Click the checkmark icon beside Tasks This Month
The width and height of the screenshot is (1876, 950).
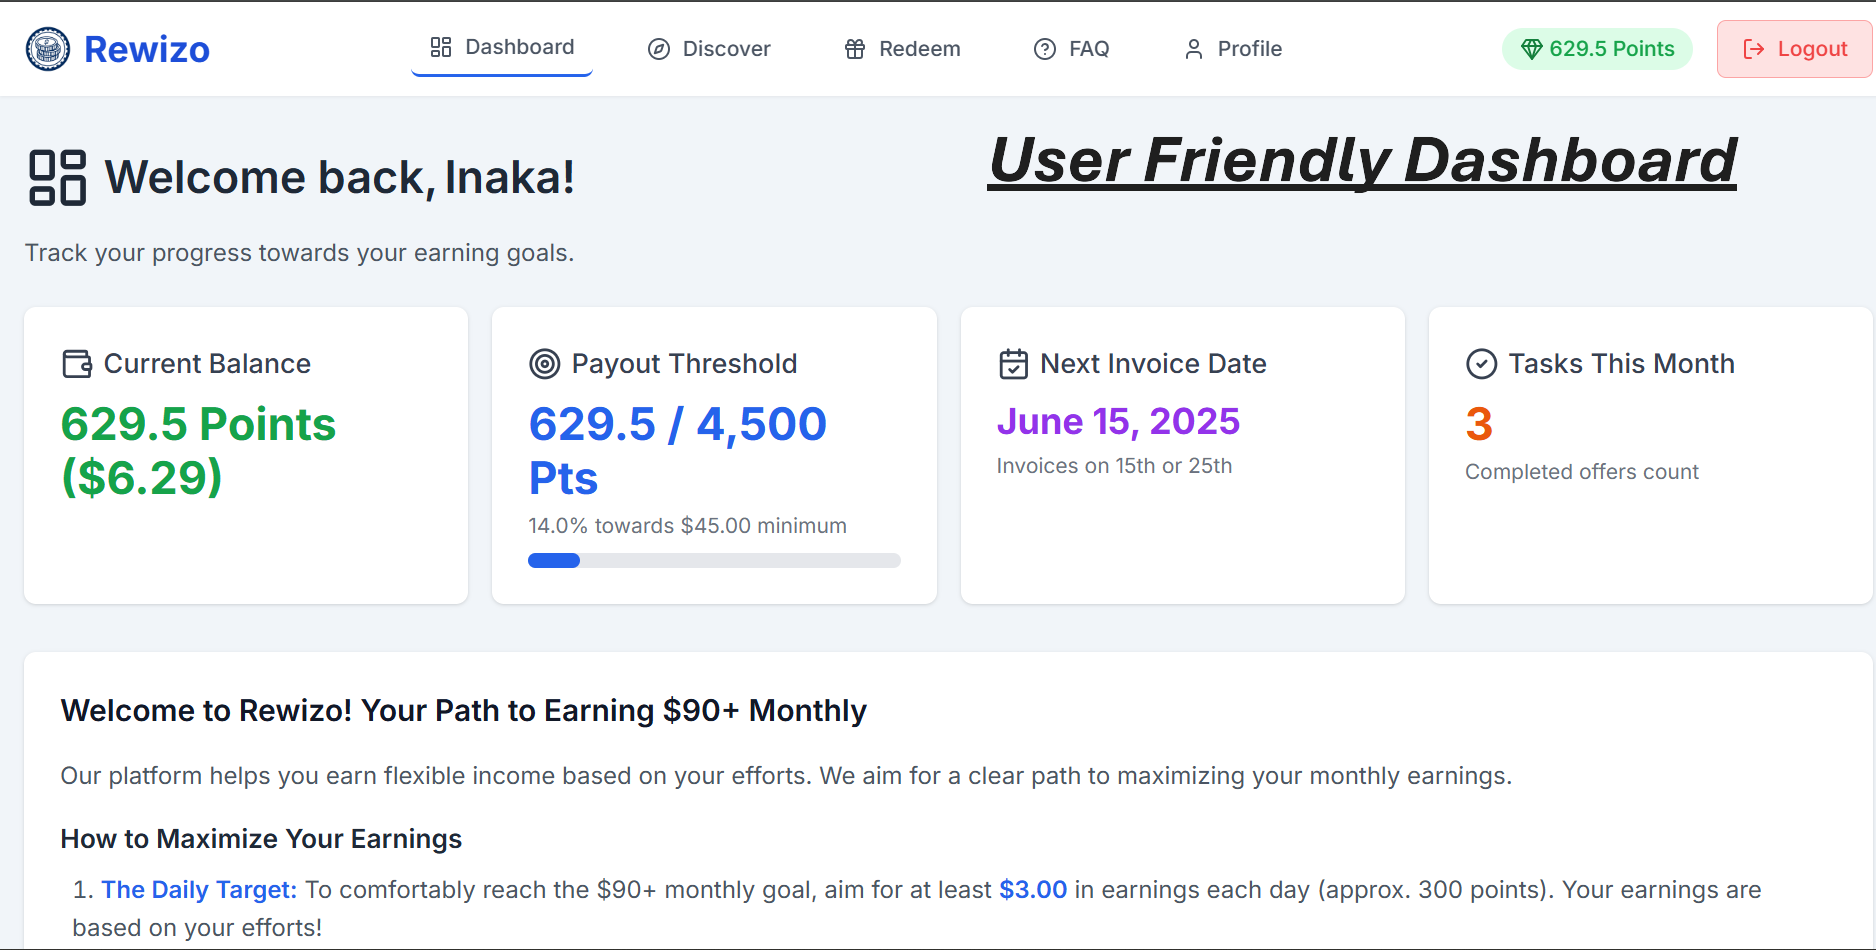pyautogui.click(x=1482, y=364)
